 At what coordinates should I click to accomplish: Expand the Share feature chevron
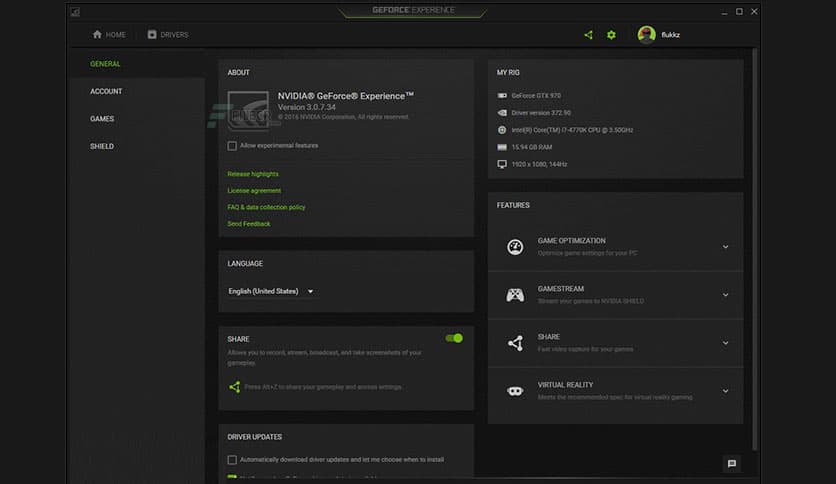(725, 343)
